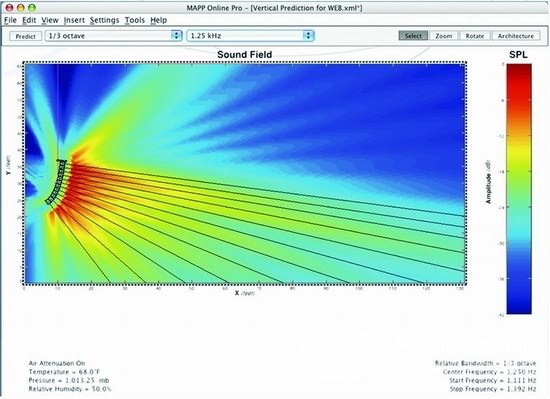Click the SPL color scale bar

point(519,189)
